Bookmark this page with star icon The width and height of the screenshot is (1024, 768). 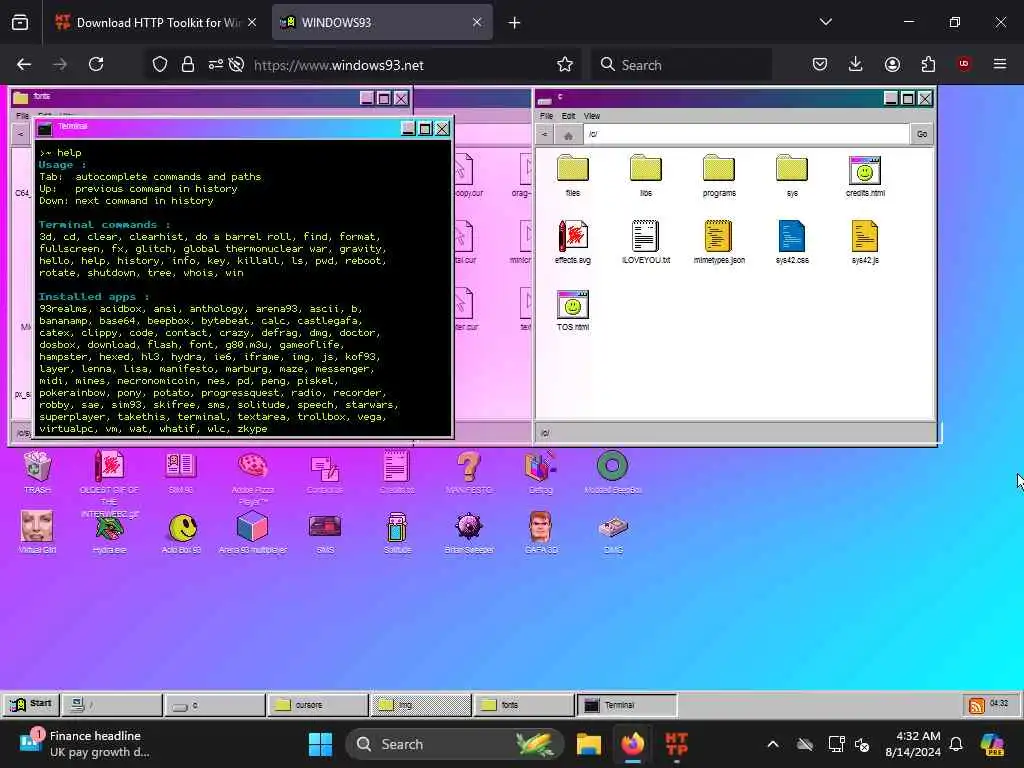[x=565, y=65]
